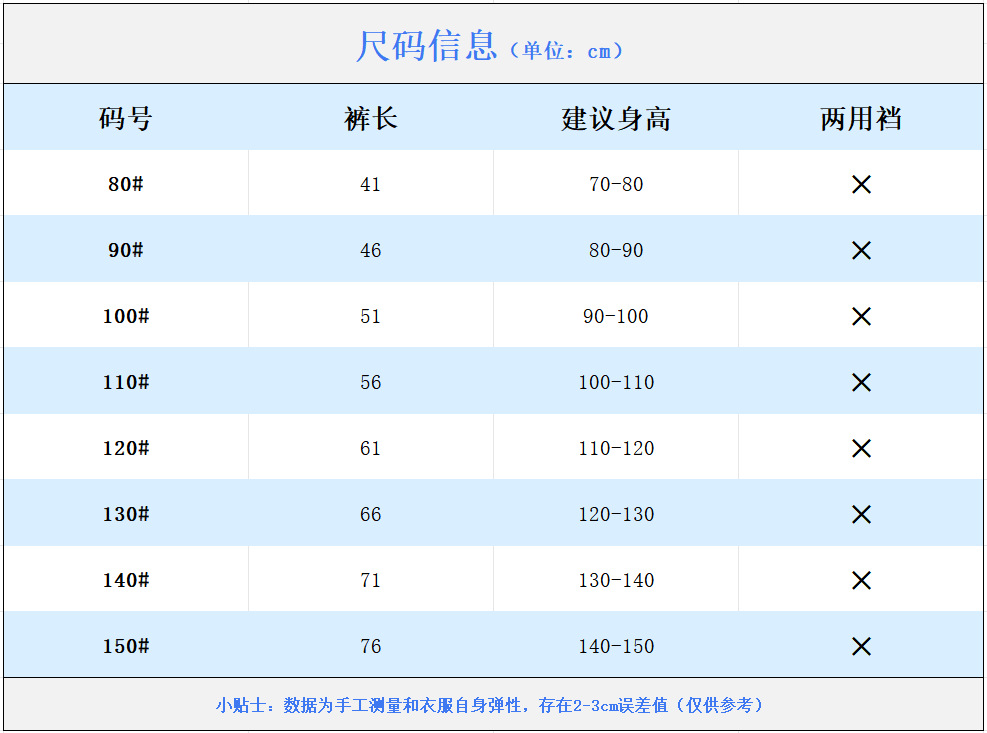The width and height of the screenshot is (987, 733).
Task: Click the title 尺码信息
Action: tap(426, 46)
